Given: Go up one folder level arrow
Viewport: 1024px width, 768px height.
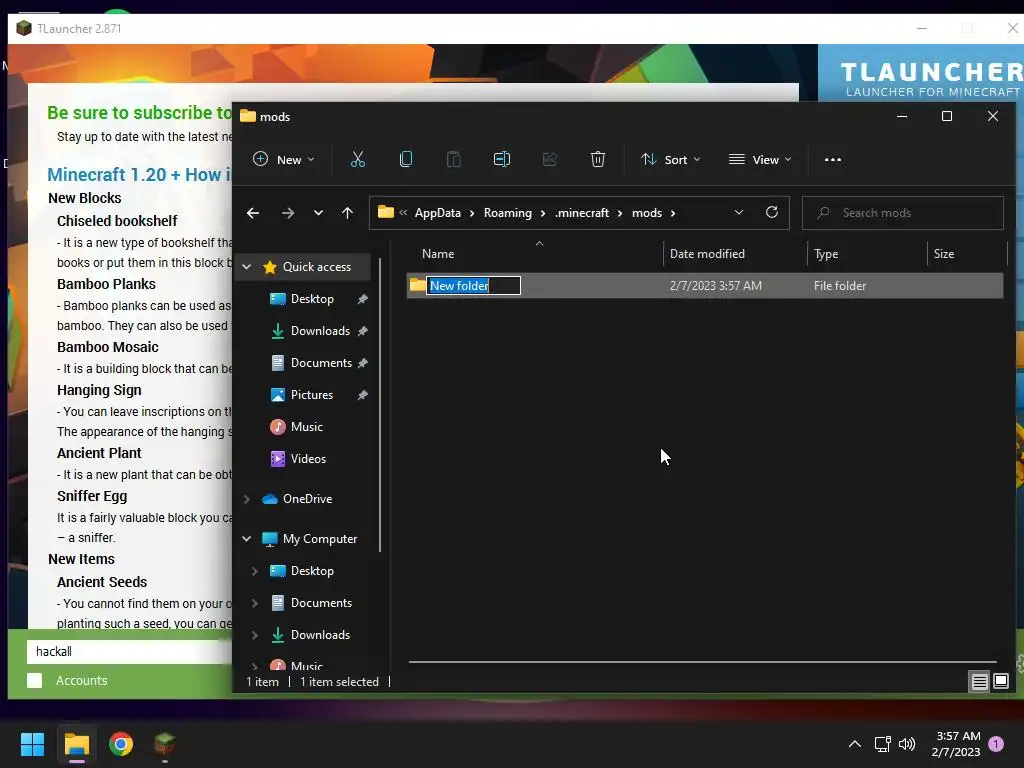Looking at the screenshot, I should point(347,213).
